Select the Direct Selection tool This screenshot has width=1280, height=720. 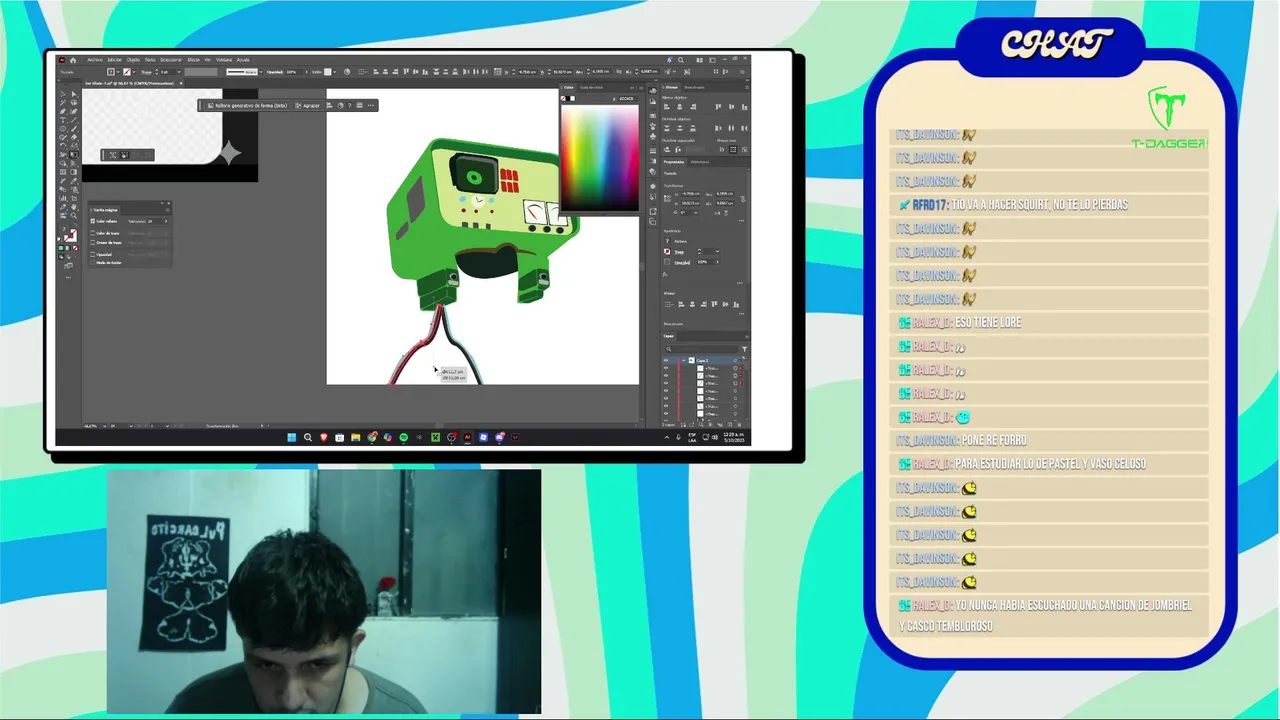click(74, 94)
